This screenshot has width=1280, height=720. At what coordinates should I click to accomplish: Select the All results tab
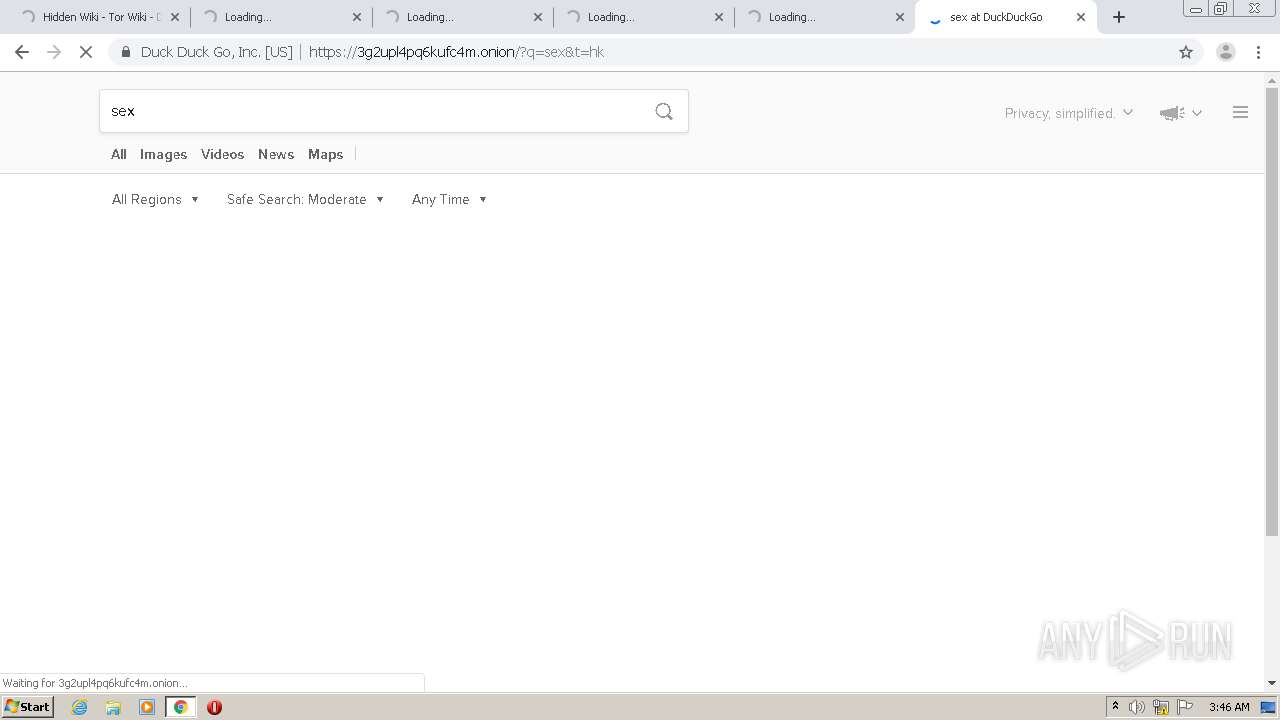119,154
